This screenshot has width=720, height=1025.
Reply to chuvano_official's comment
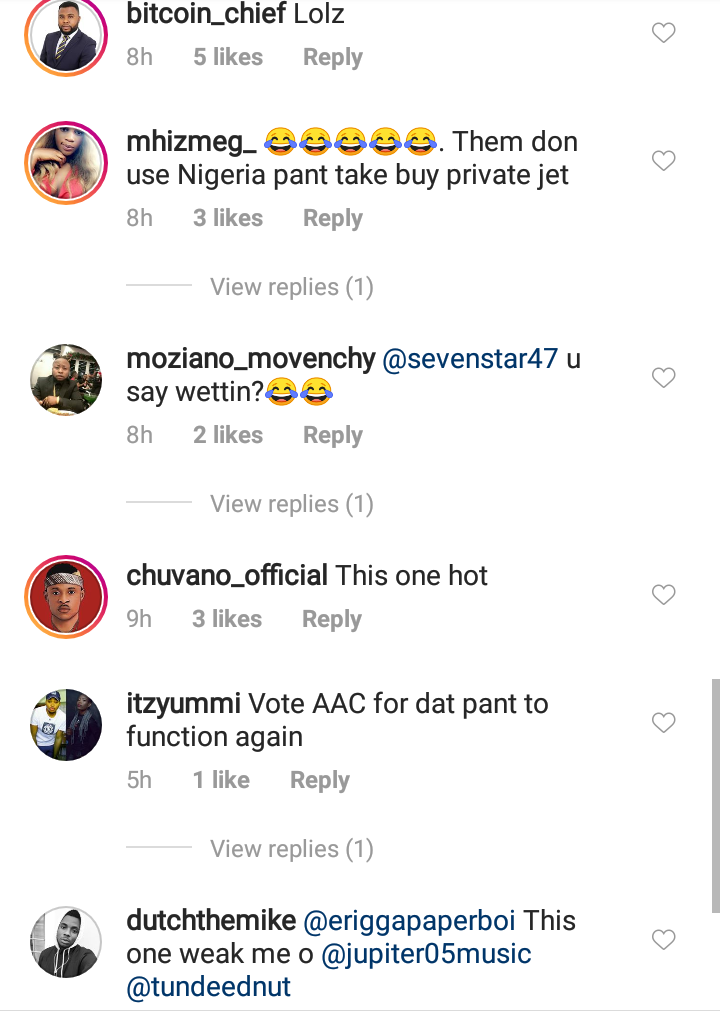[x=332, y=620]
